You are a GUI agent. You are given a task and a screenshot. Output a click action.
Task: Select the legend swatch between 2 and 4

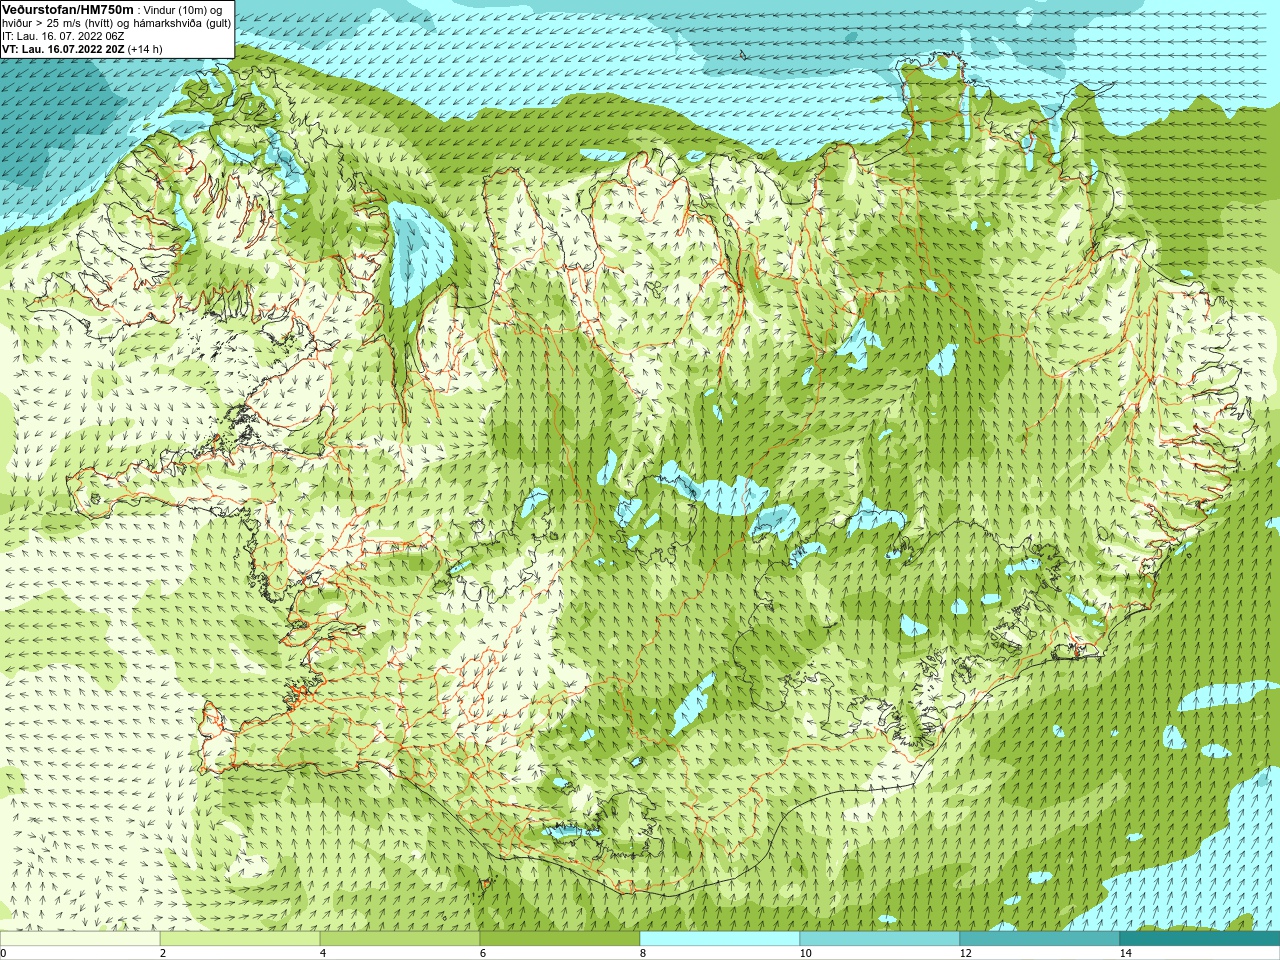240,939
